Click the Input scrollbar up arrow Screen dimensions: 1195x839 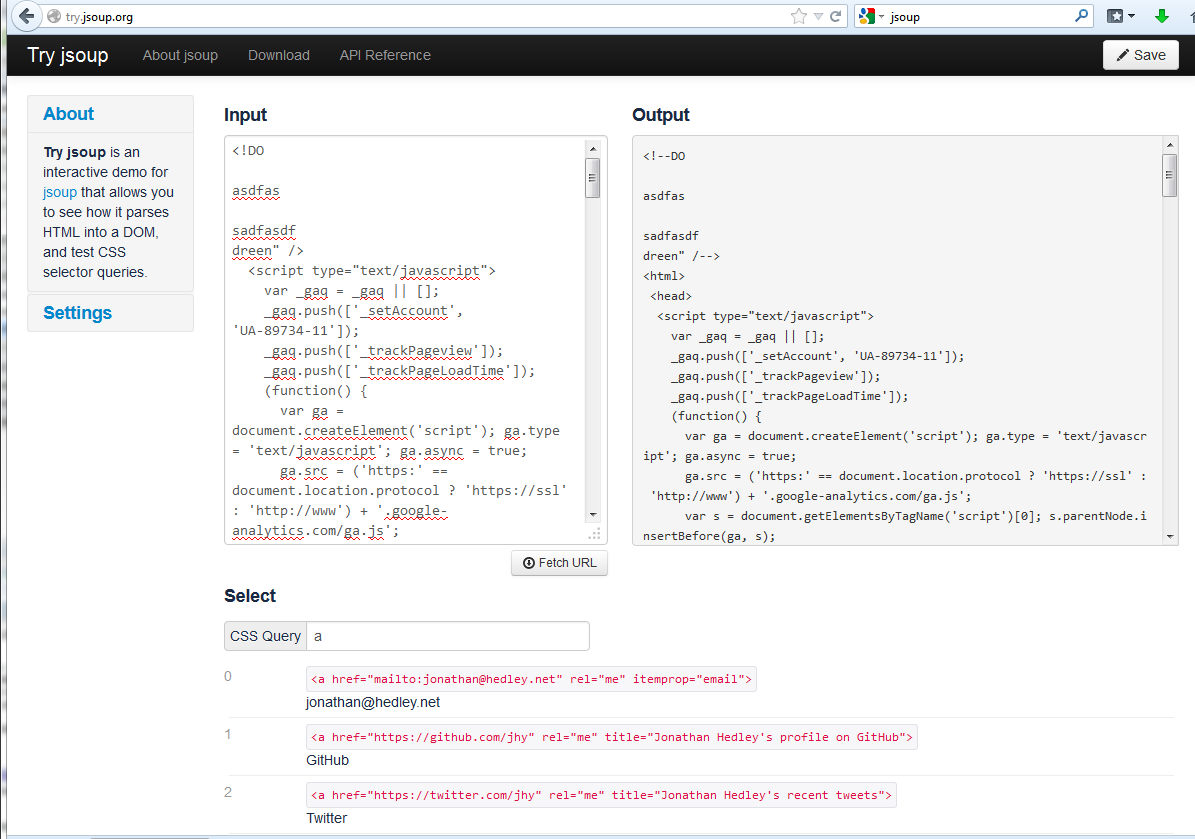tap(592, 148)
